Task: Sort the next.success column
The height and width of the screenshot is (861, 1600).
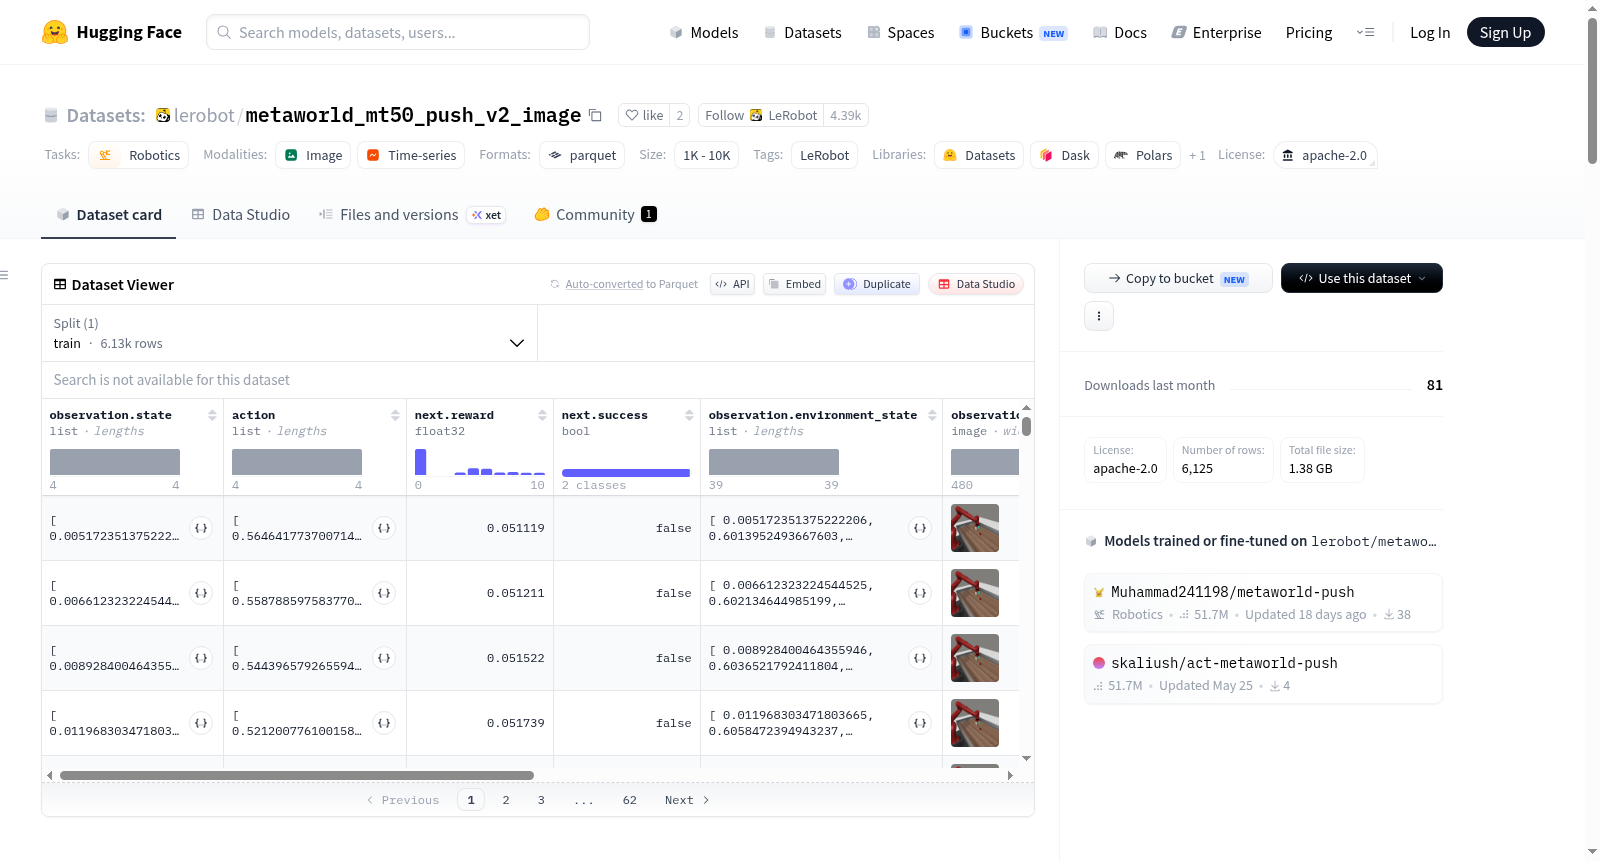Action: pos(689,415)
